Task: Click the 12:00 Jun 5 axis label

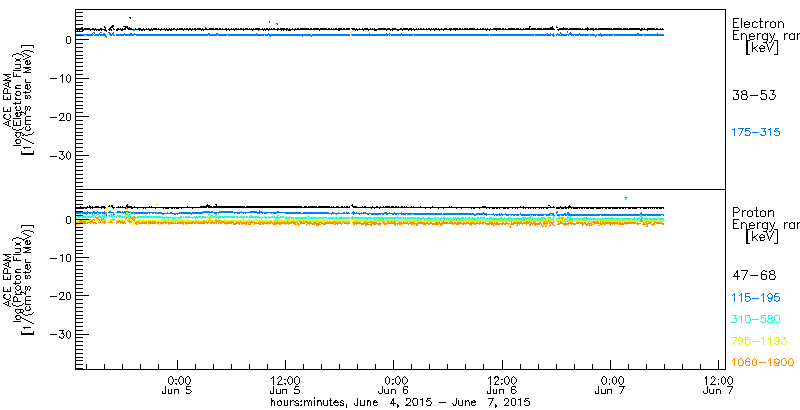Action: coord(286,386)
